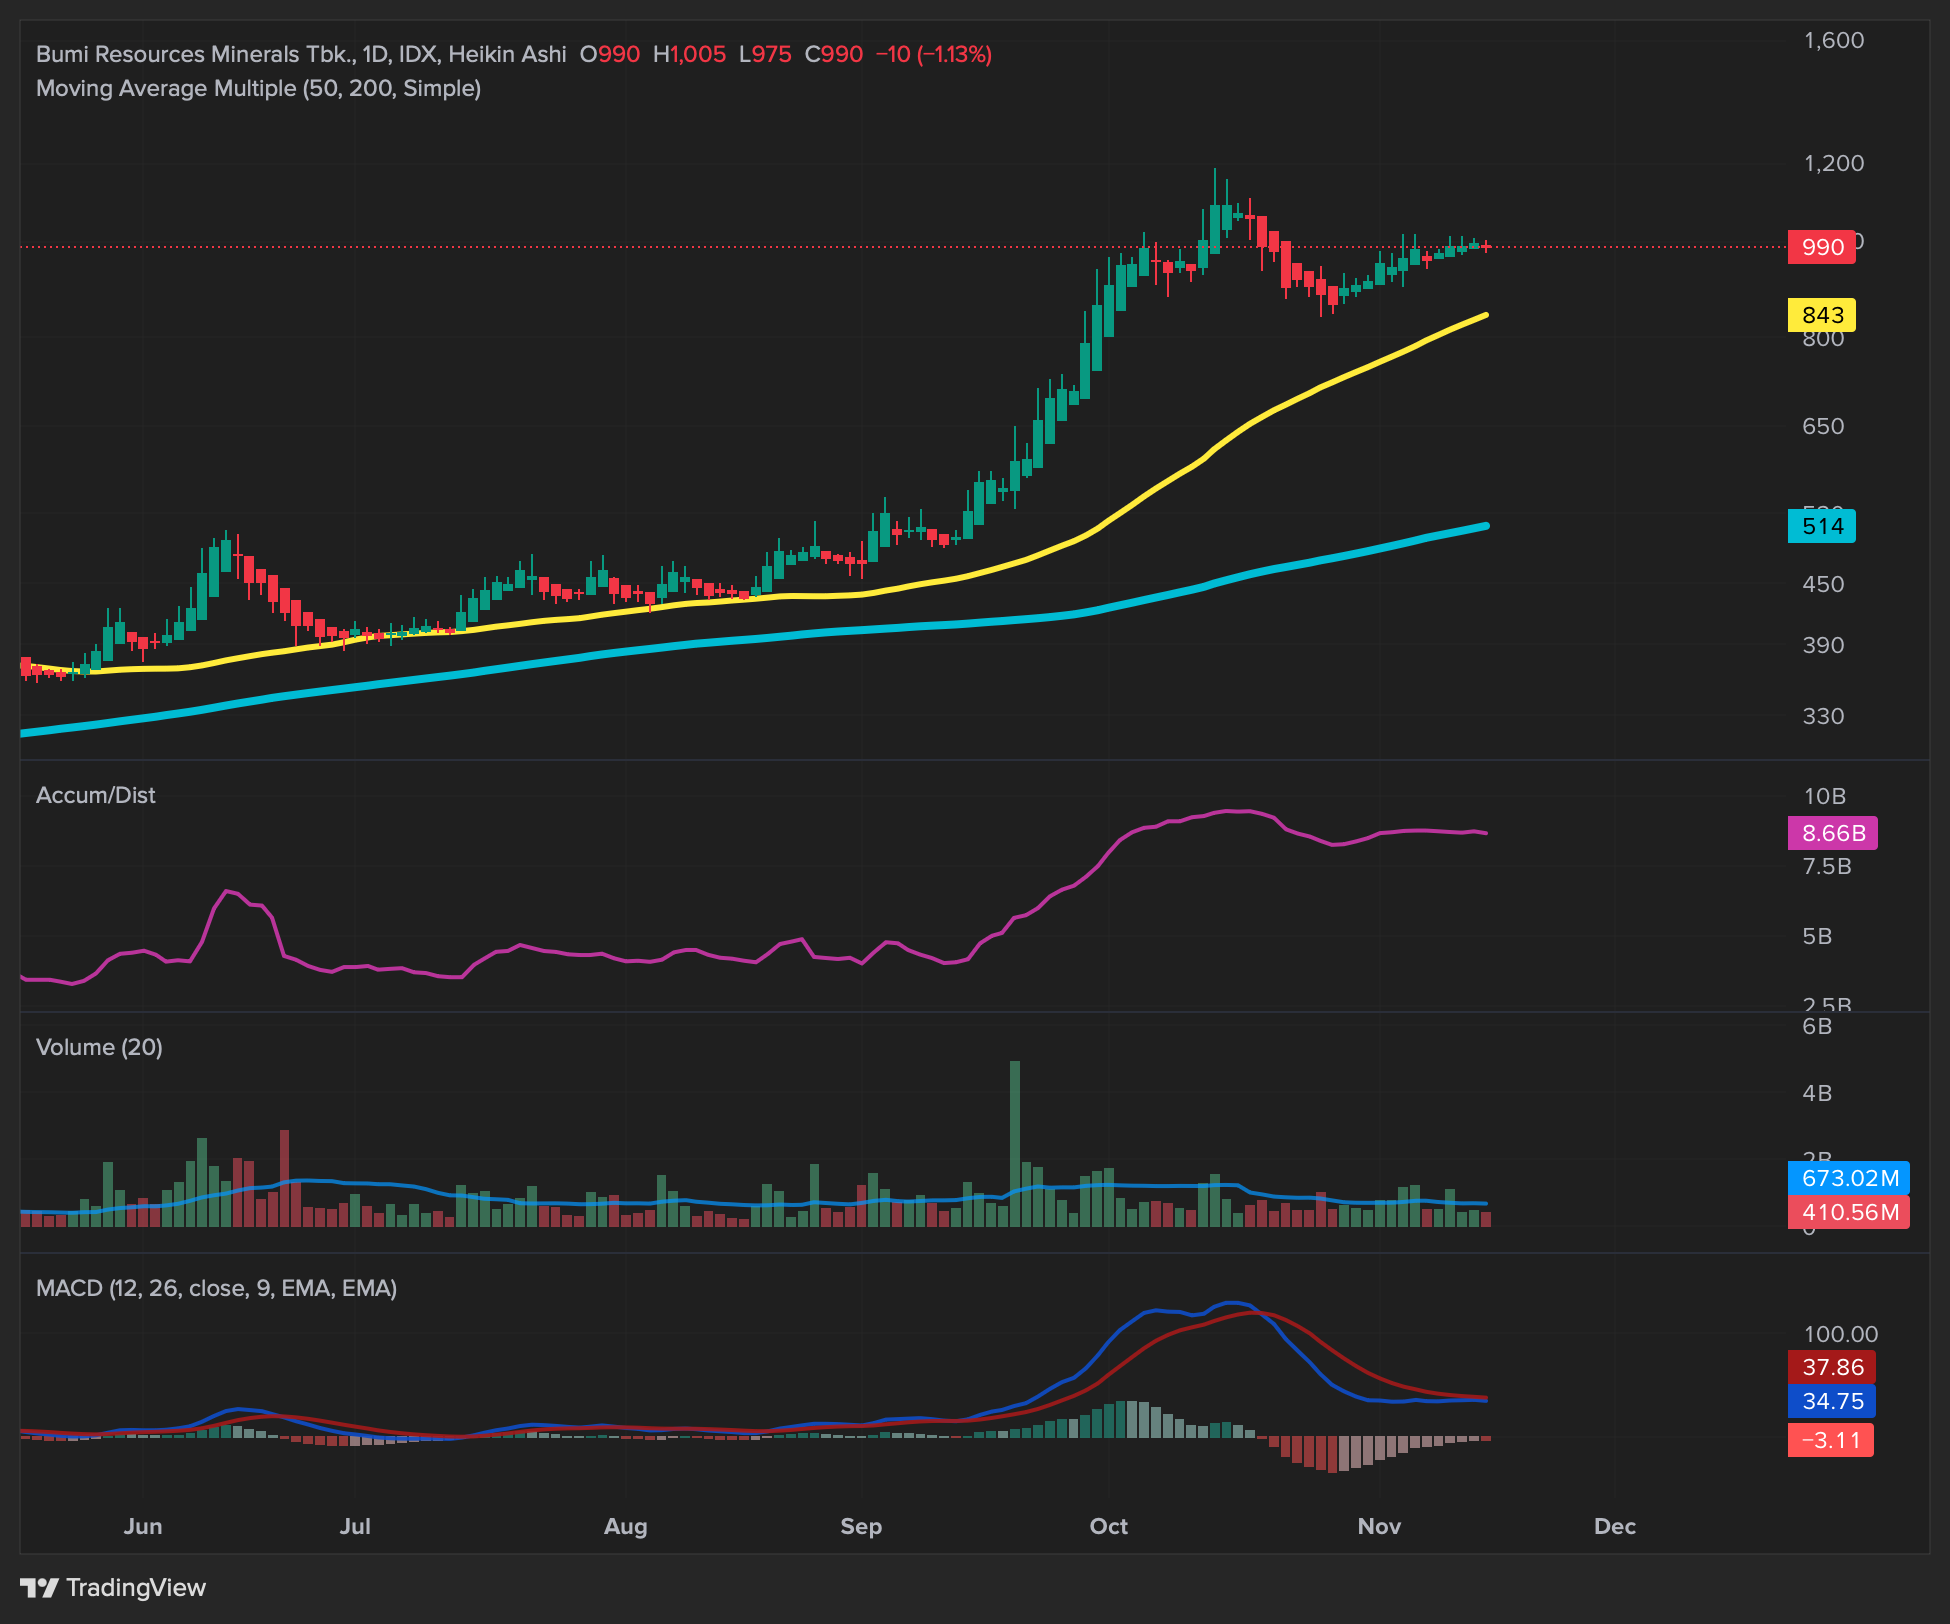Click the TradingView logo icon
This screenshot has height=1624, width=1950.
point(40,1587)
